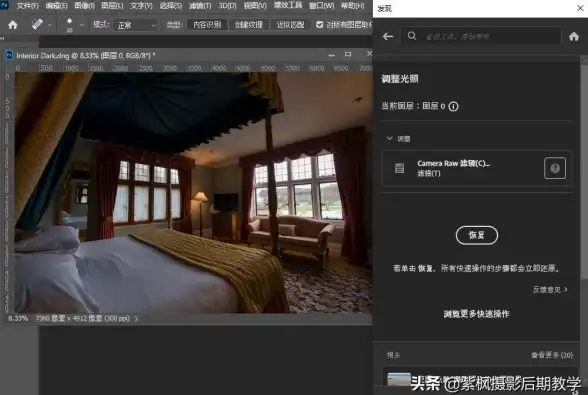Click the Spot Healing Brush tool icon
This screenshot has width=588, height=395.
(37, 24)
